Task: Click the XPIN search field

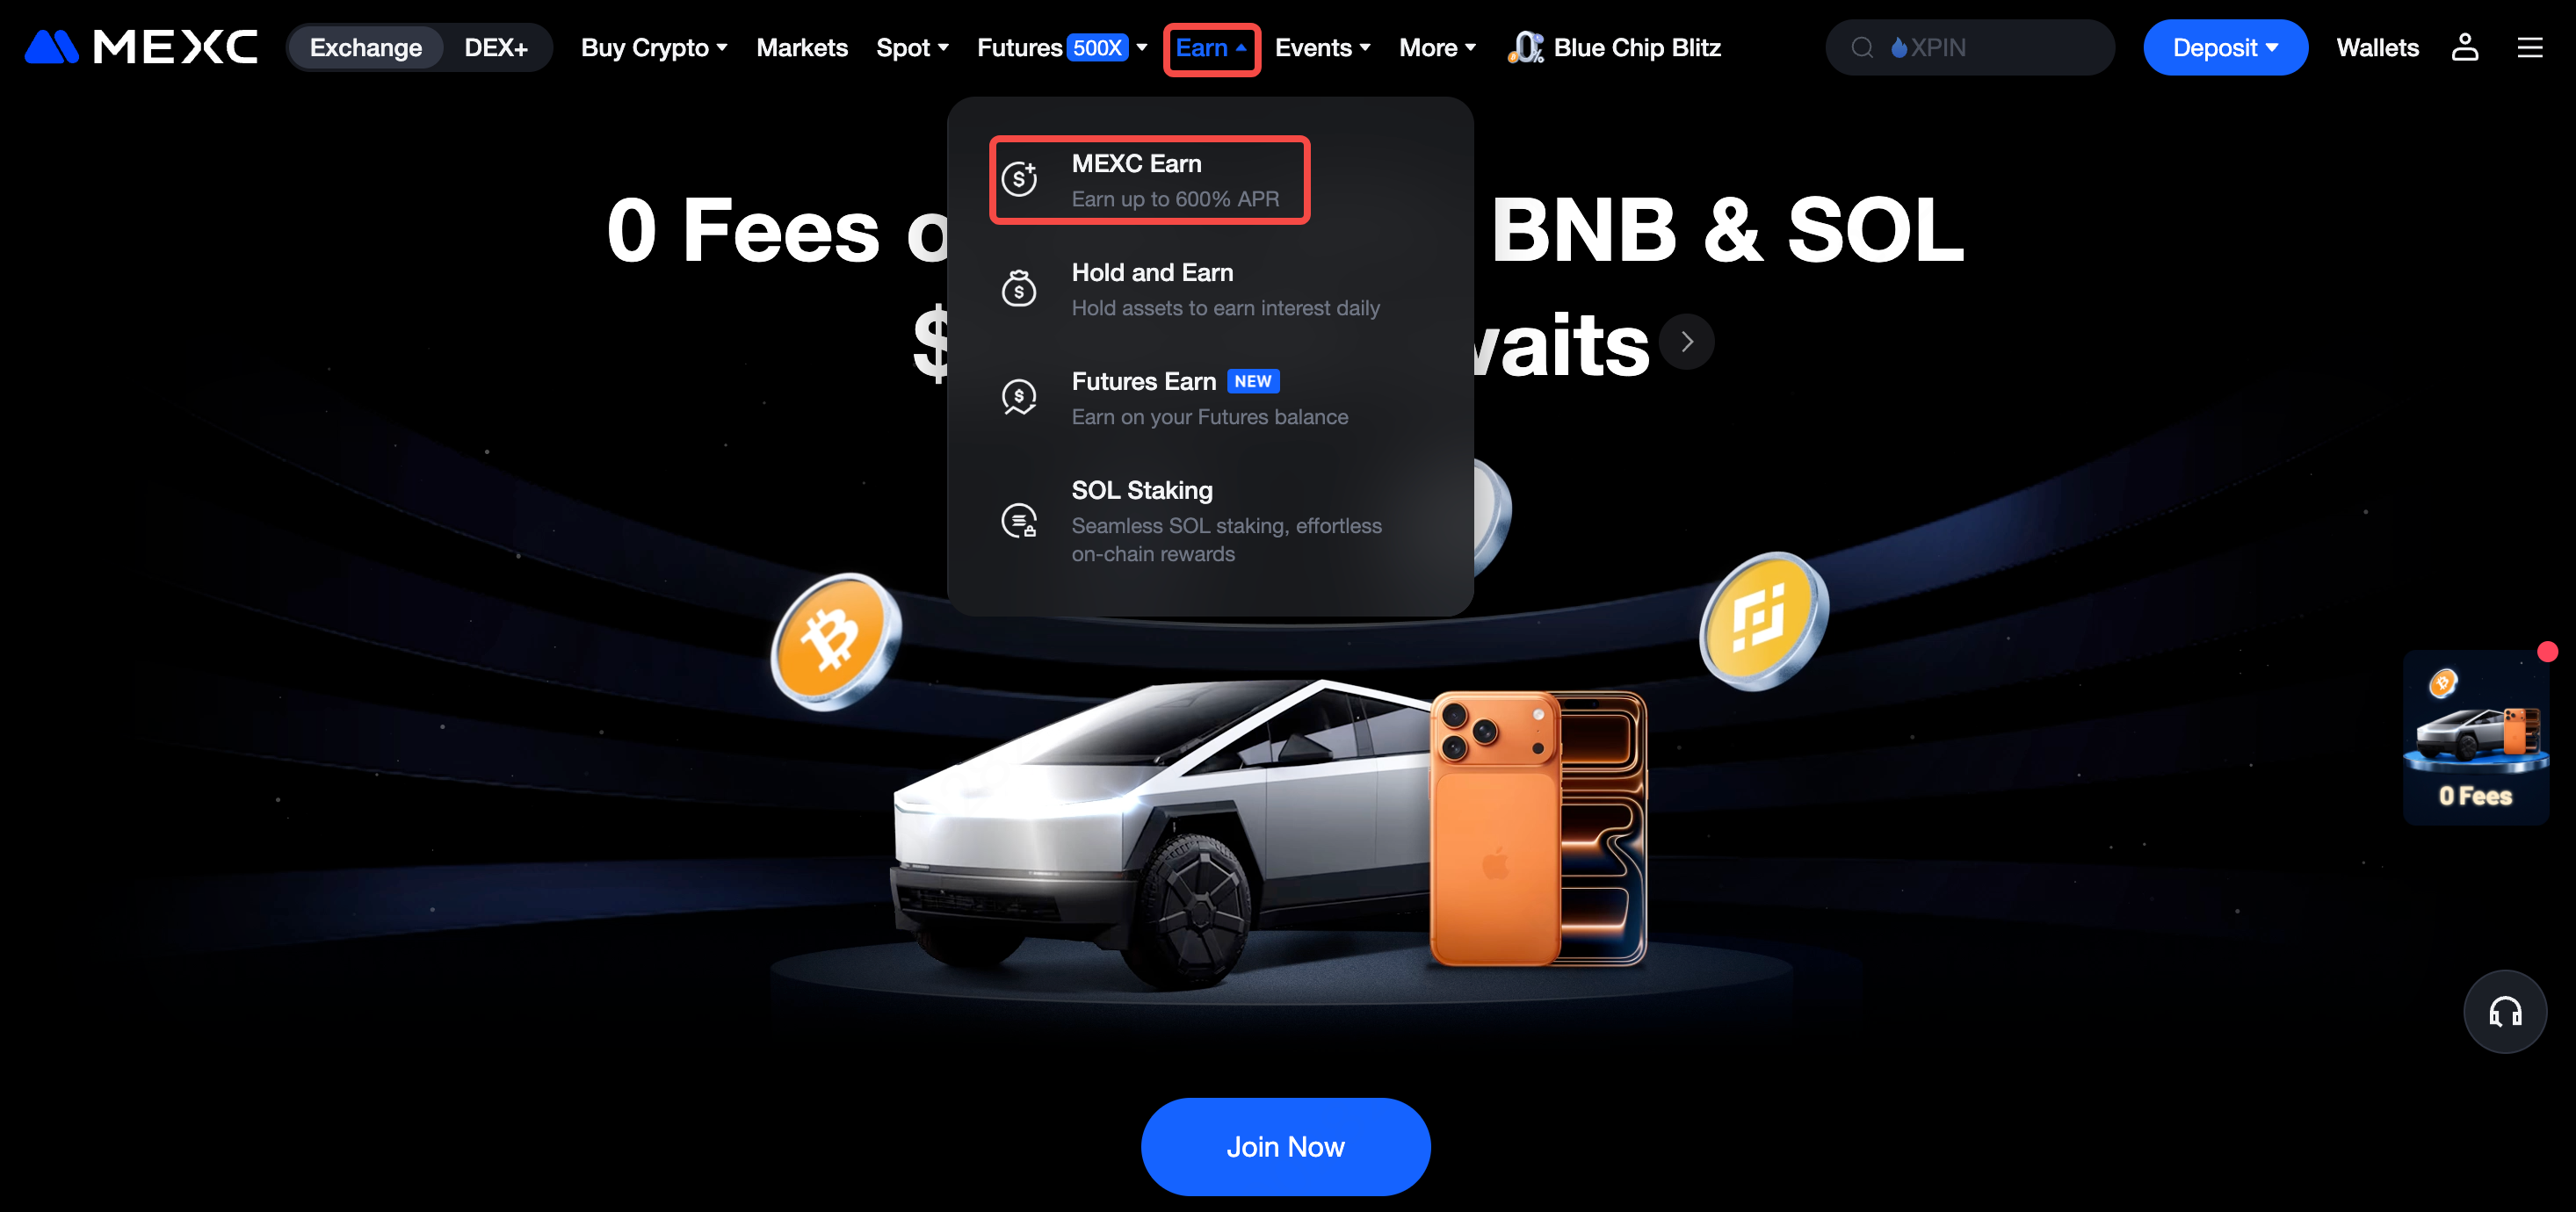Action: (1969, 47)
